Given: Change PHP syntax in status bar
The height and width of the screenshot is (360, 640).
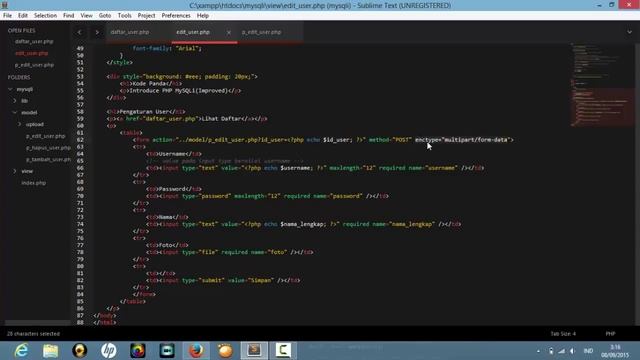Looking at the screenshot, I should tap(610, 333).
